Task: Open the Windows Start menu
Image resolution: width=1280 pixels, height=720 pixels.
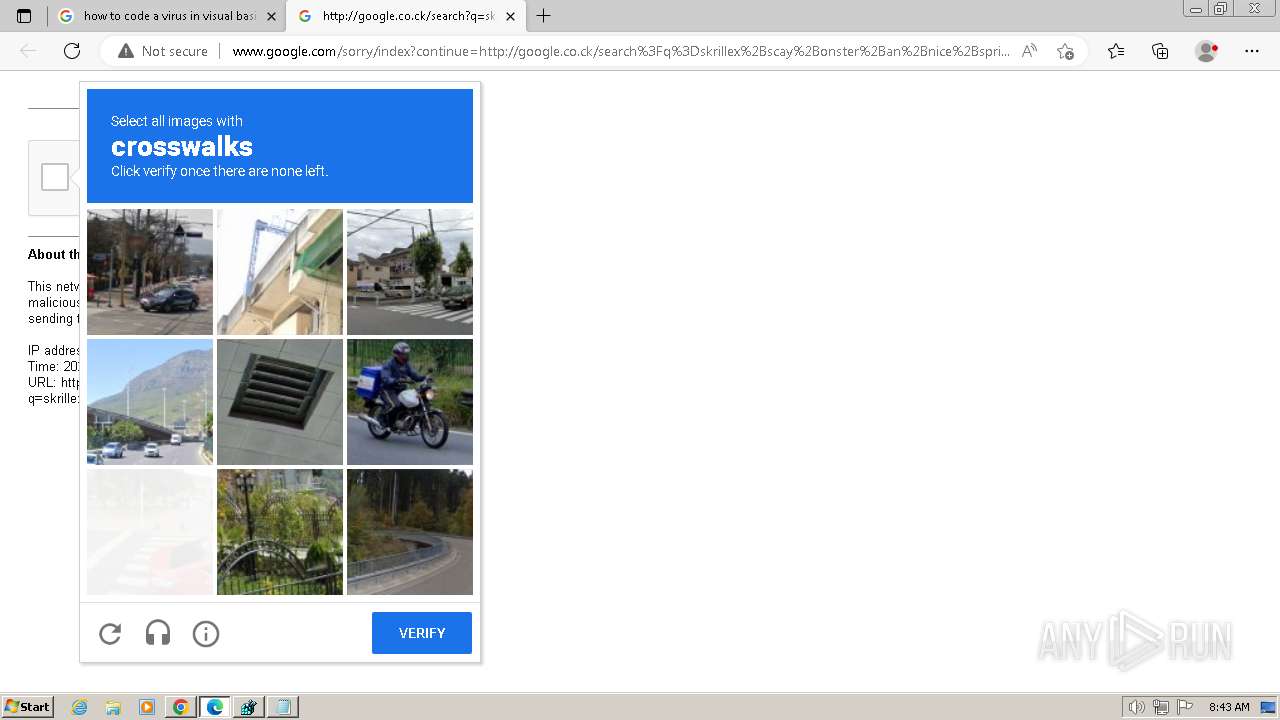Action: pyautogui.click(x=27, y=707)
